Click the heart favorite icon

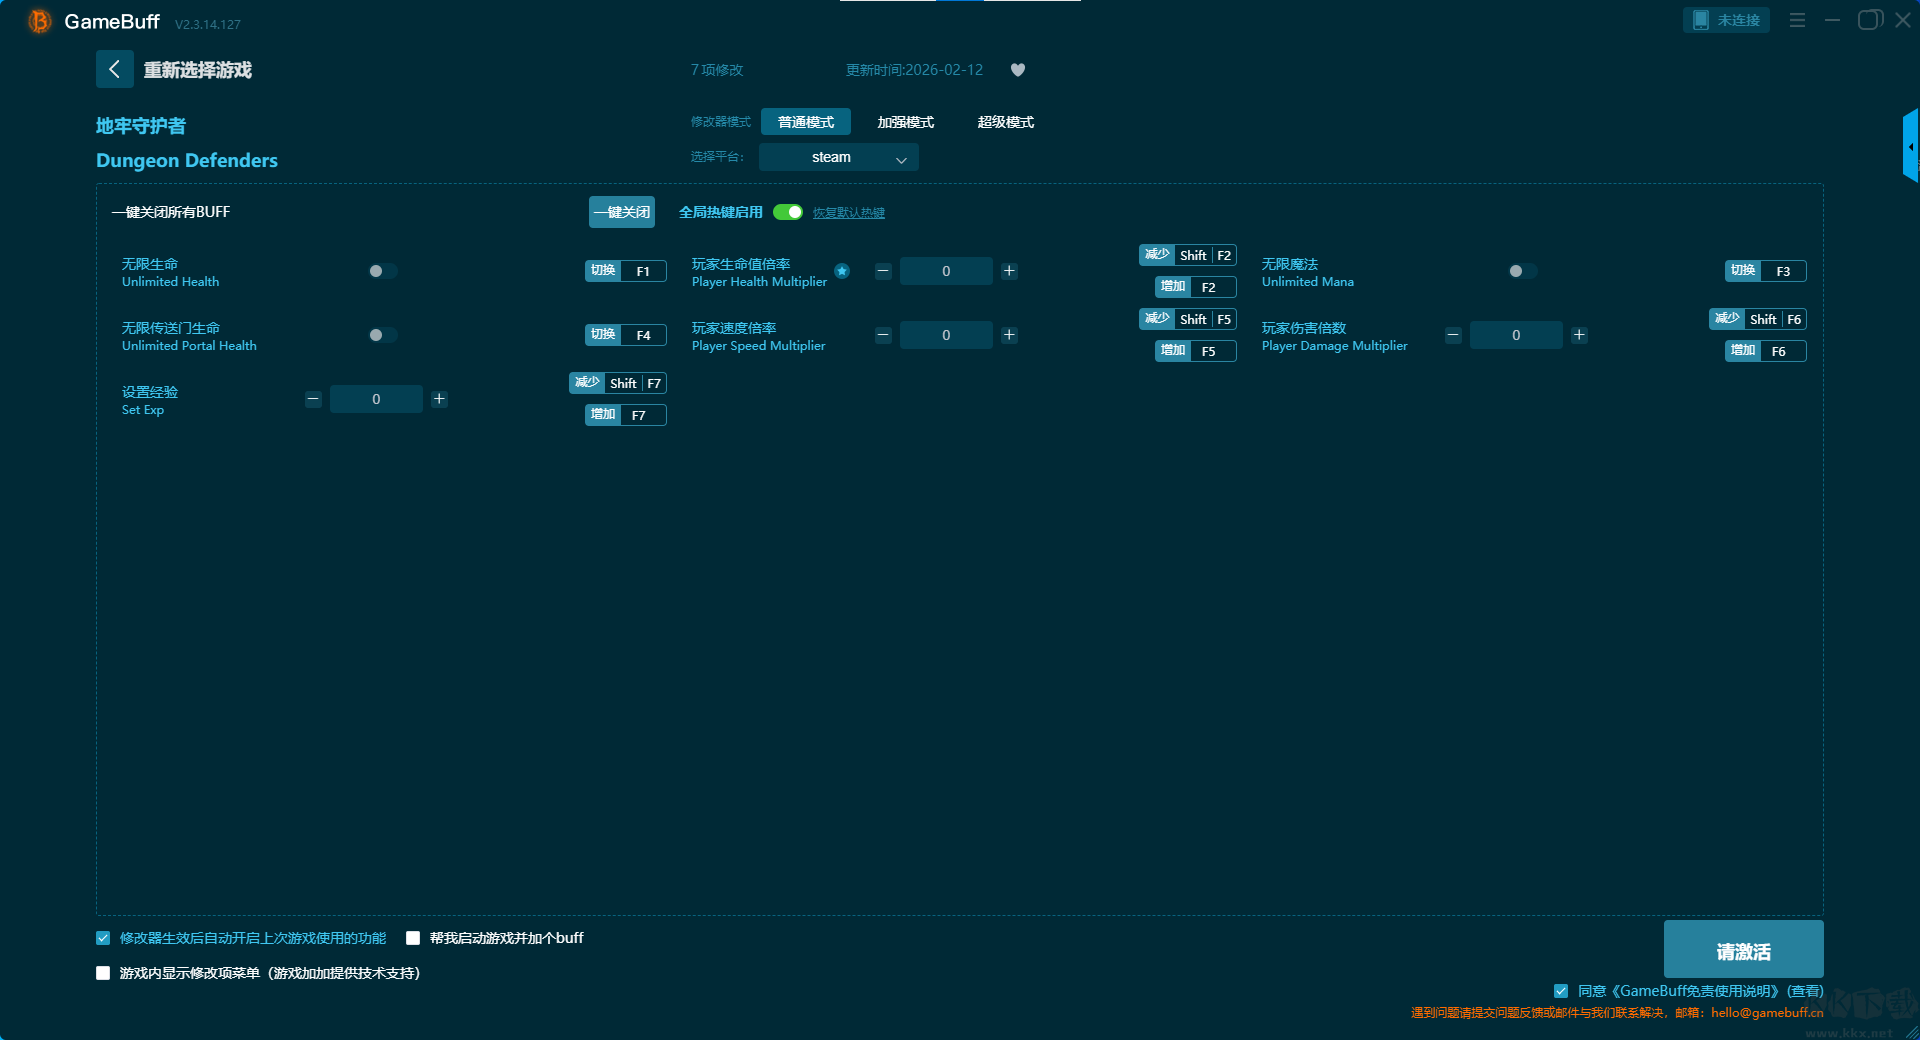[x=1018, y=70]
